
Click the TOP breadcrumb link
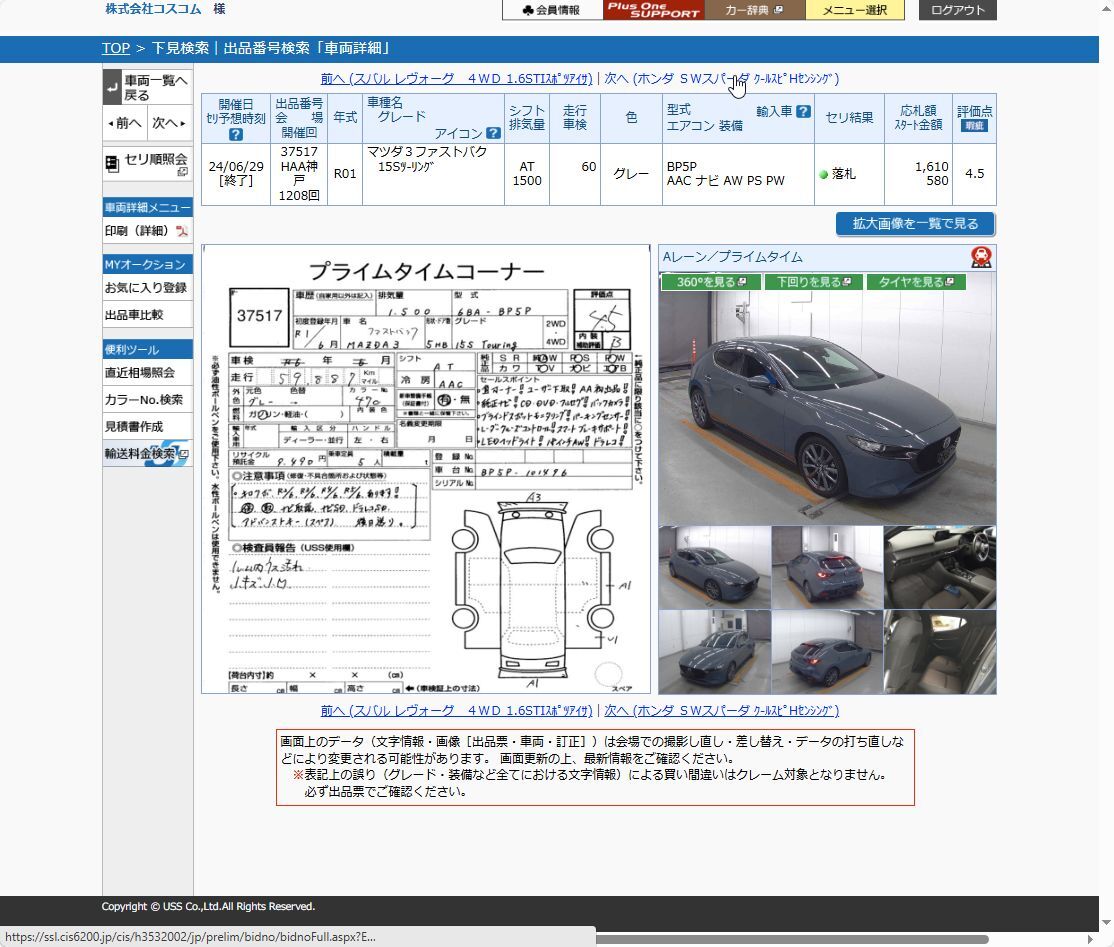116,48
